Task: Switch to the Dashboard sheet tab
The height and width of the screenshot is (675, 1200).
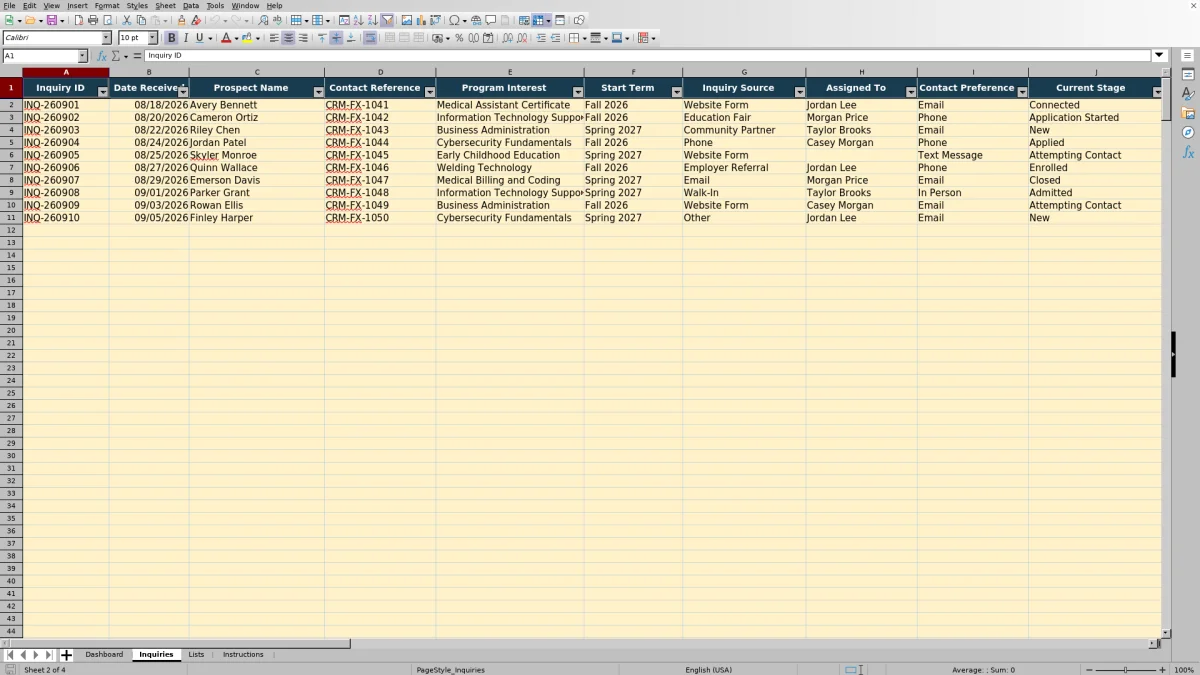Action: (104, 655)
